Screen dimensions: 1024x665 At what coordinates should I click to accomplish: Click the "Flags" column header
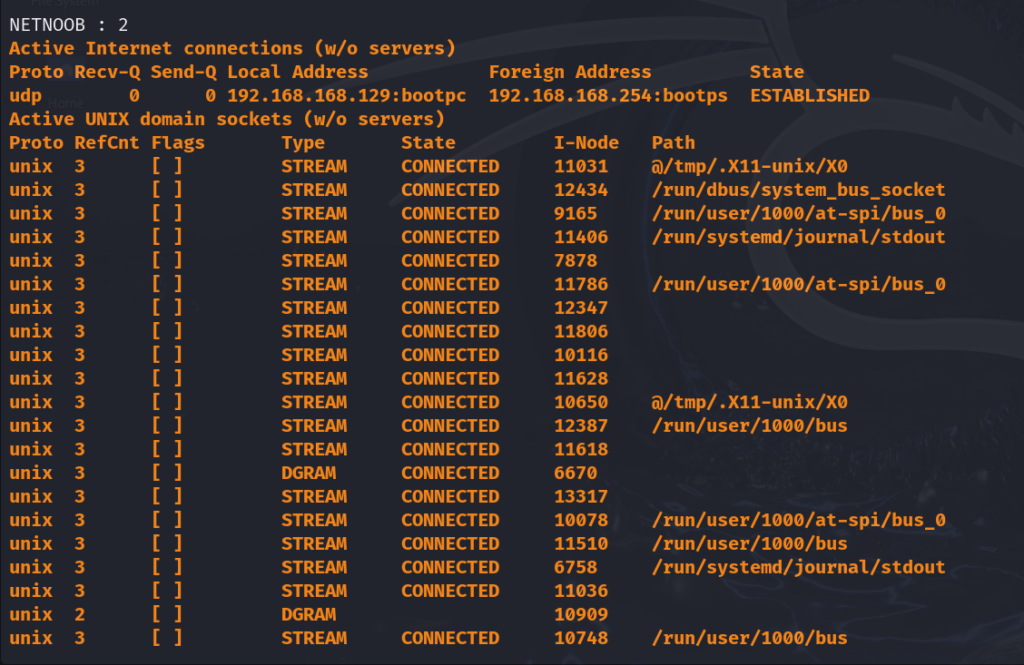click(x=178, y=143)
